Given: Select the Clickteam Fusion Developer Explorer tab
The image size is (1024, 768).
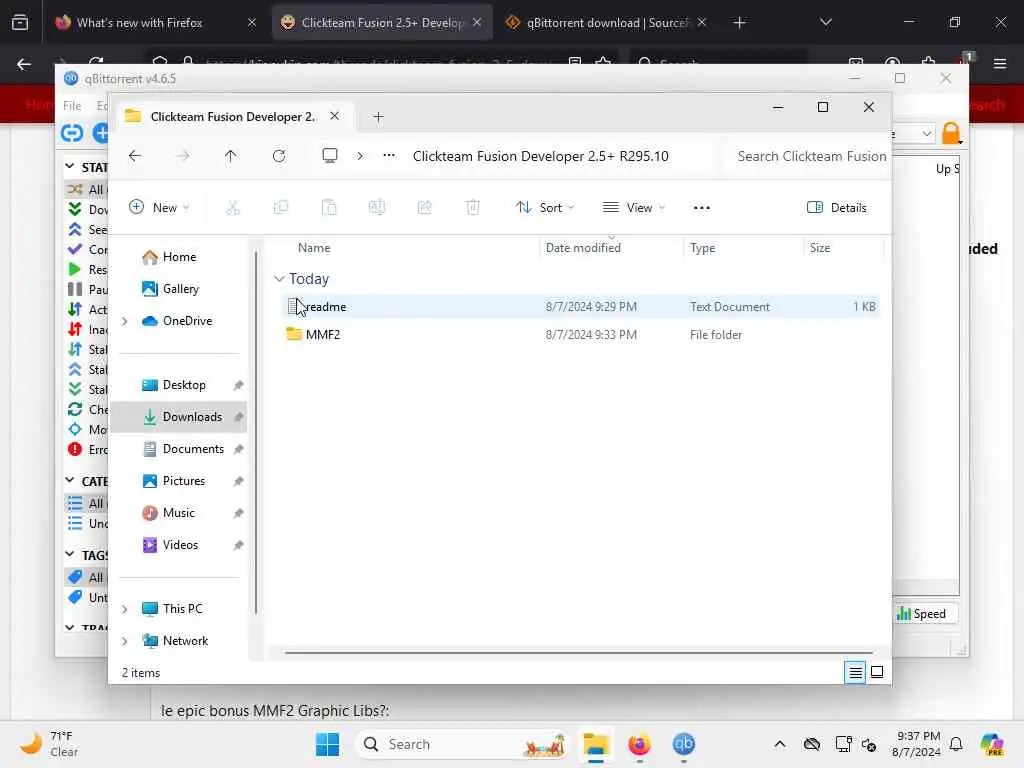Looking at the screenshot, I should 232,116.
